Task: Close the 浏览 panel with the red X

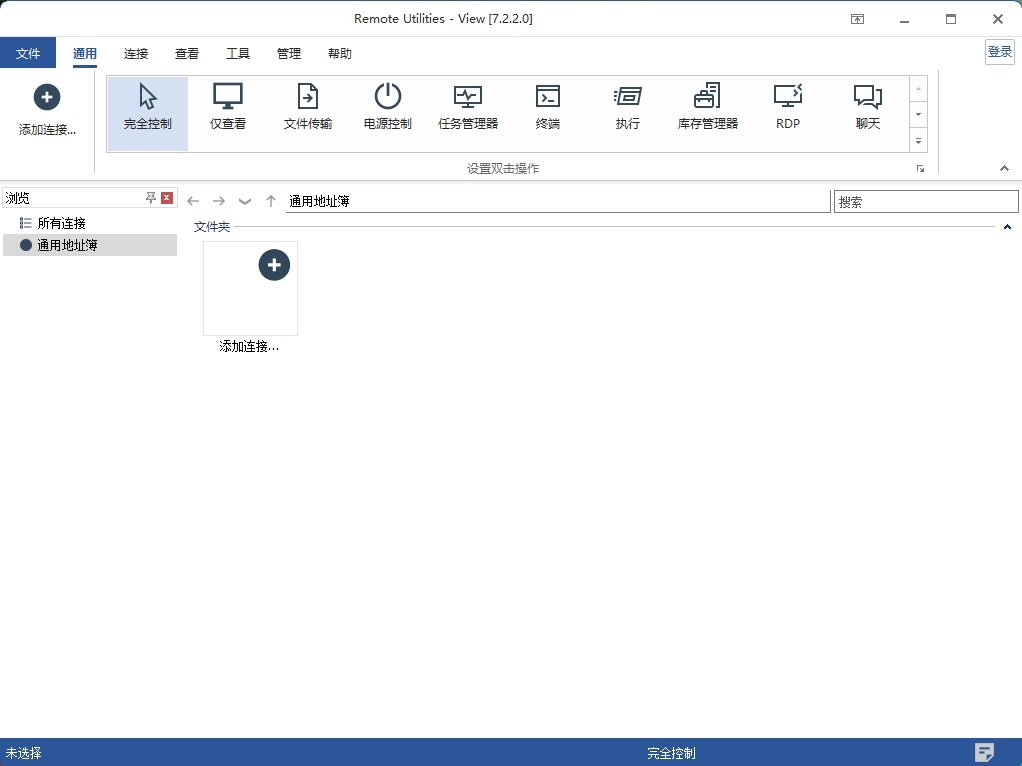Action: (165, 197)
